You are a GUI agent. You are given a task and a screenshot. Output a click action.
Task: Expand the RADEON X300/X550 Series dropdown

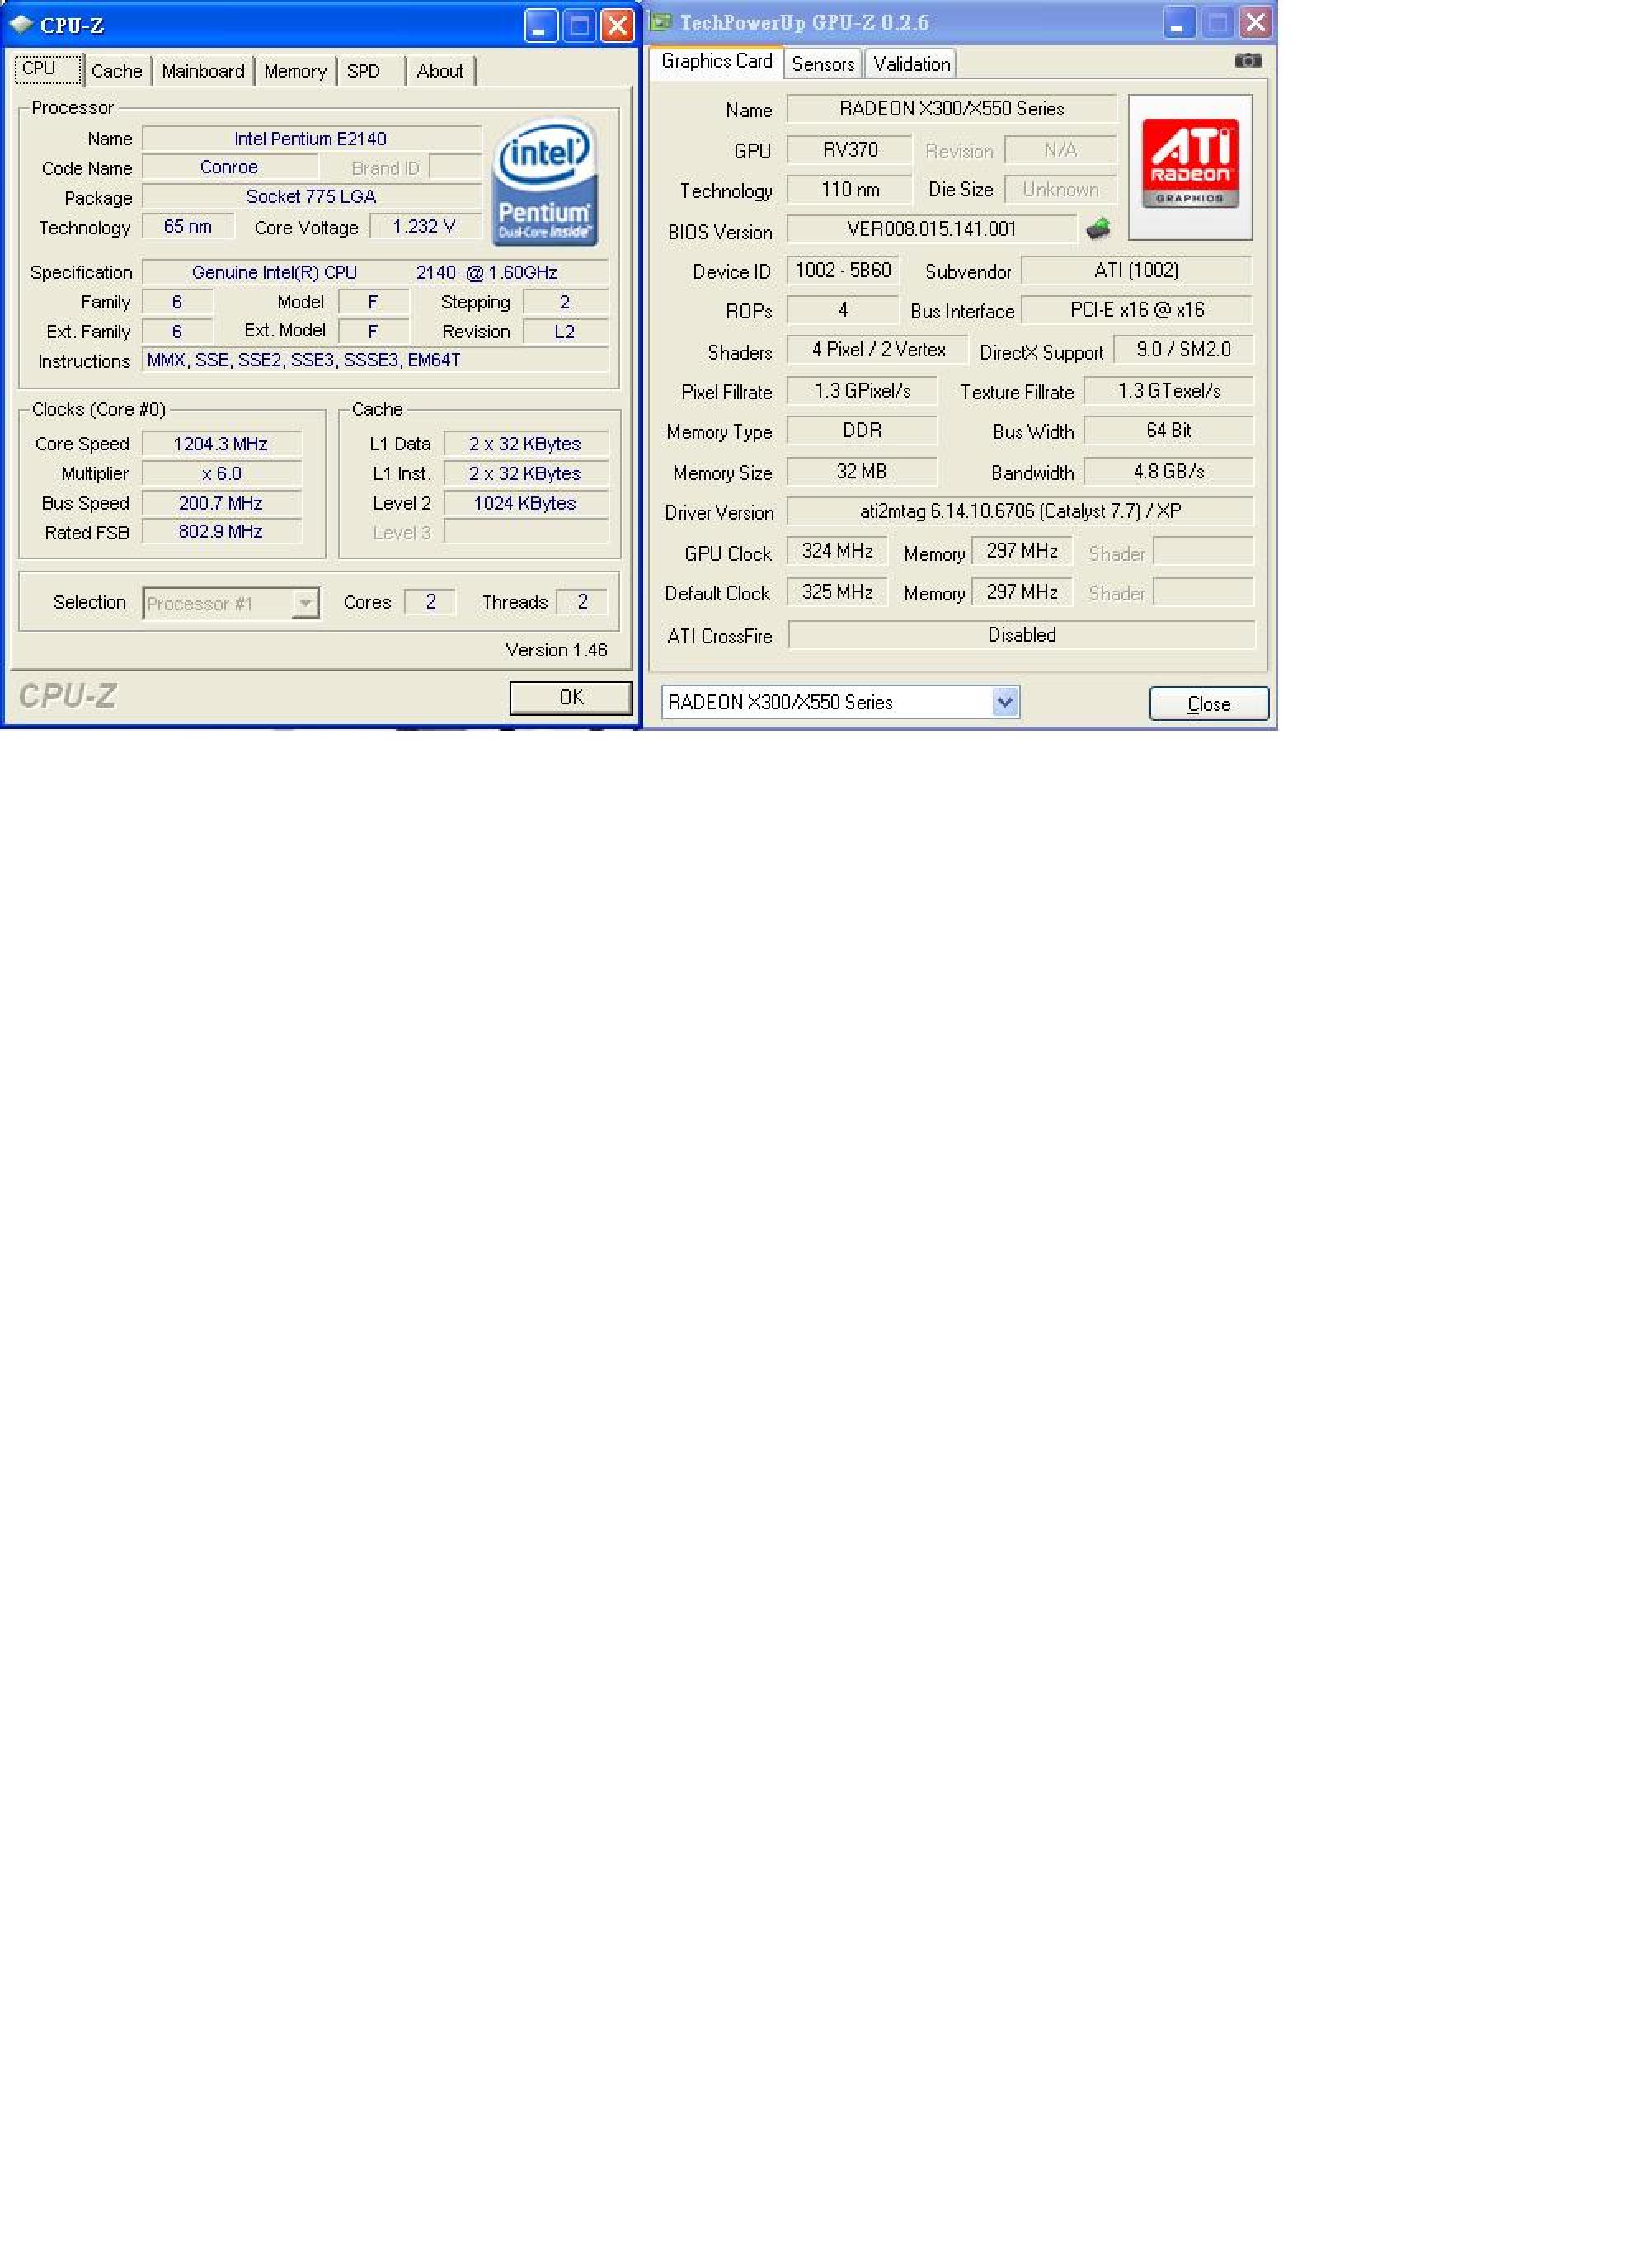pyautogui.click(x=1005, y=702)
